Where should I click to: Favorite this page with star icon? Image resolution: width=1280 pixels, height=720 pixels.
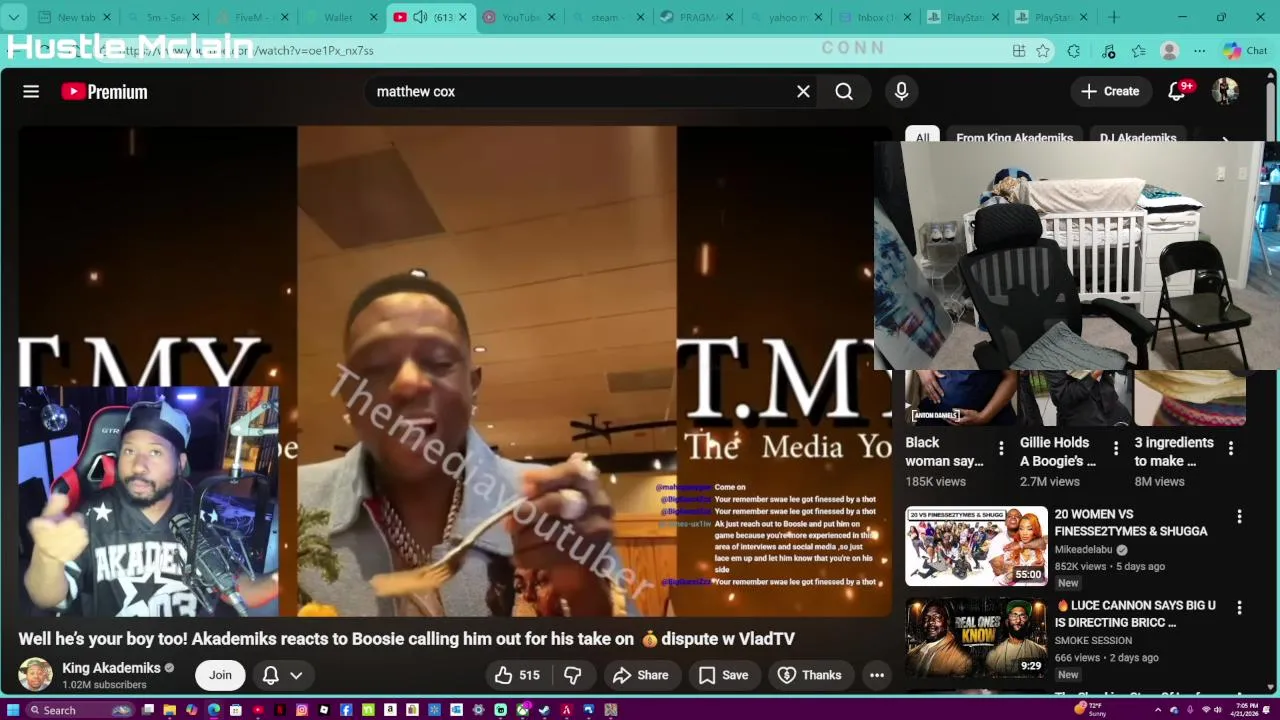click(x=1043, y=51)
